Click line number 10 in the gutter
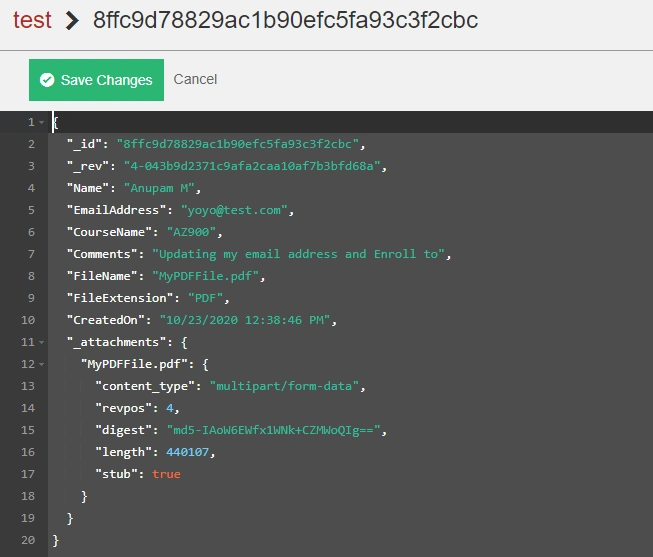Screen dimensions: 653x557 [28, 320]
